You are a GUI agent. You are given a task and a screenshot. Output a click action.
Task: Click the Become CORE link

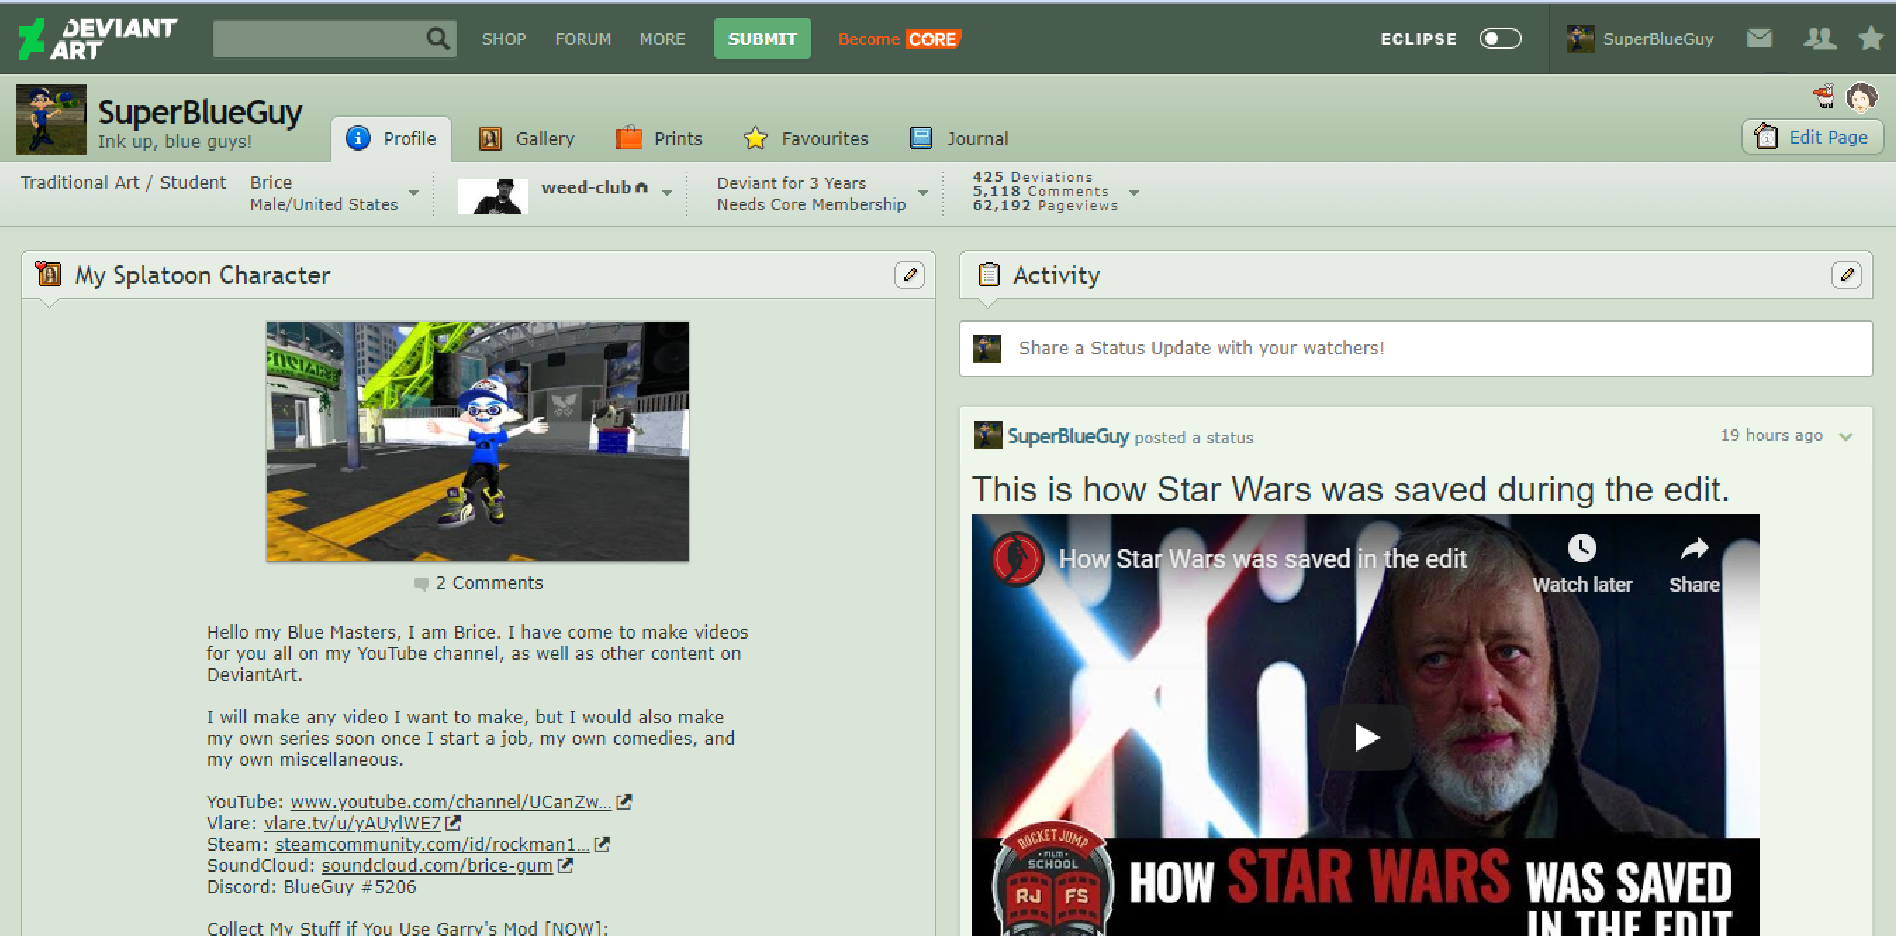[899, 39]
